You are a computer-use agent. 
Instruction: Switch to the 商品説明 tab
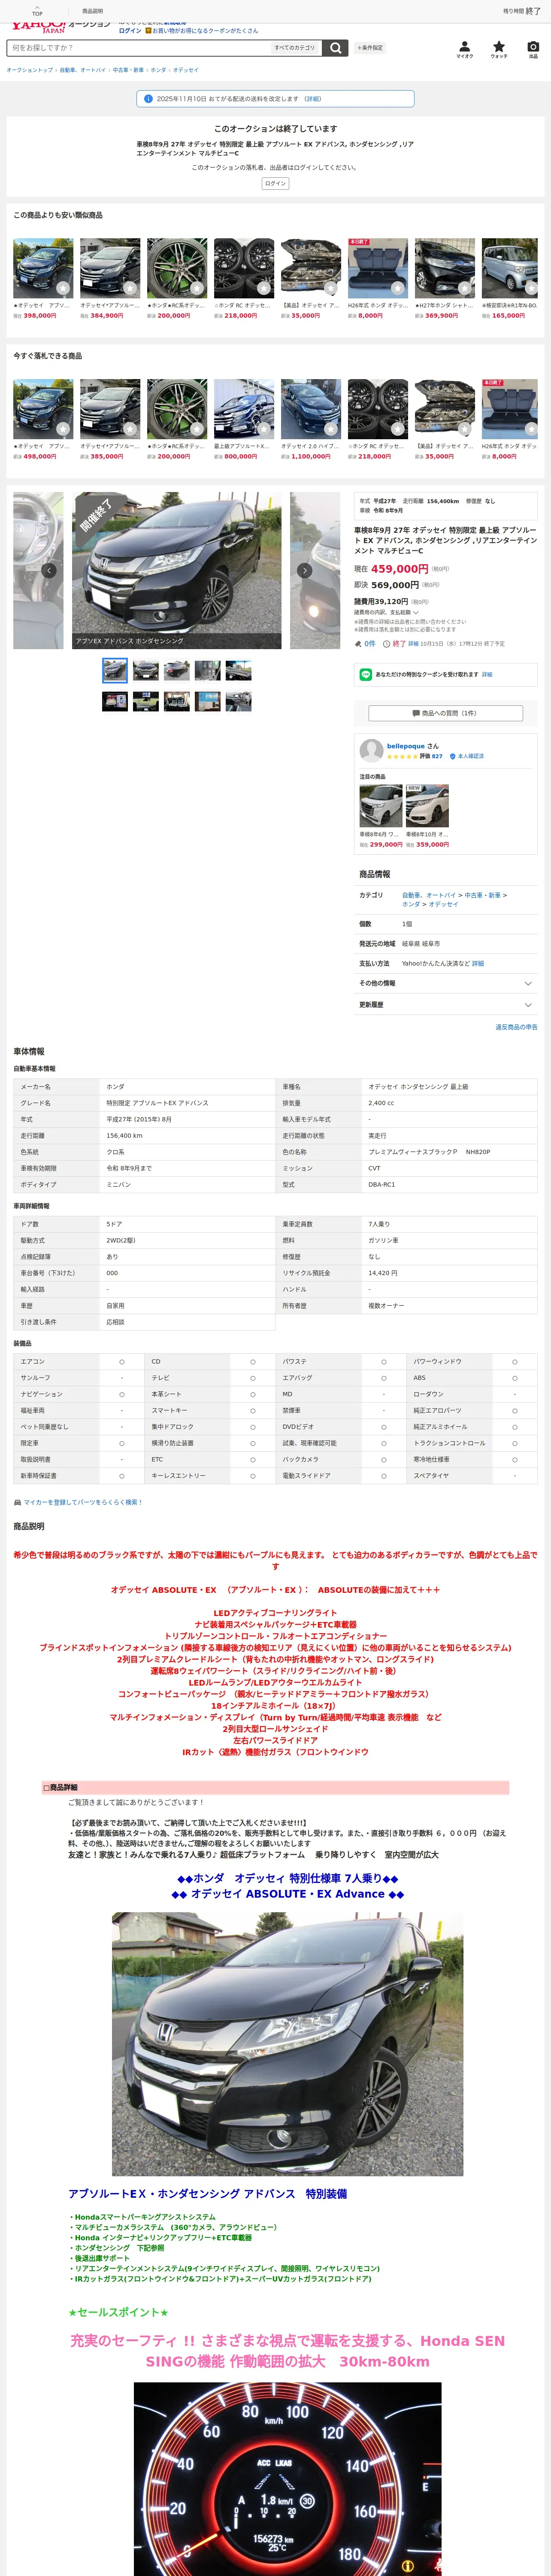click(92, 11)
